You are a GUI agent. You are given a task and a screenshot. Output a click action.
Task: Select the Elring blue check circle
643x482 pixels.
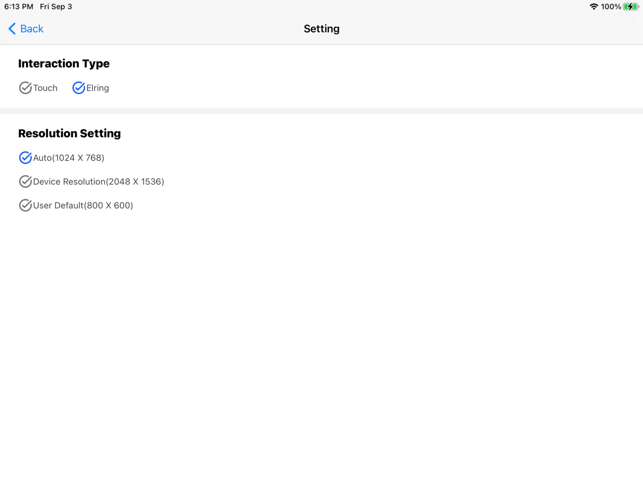pyautogui.click(x=78, y=88)
